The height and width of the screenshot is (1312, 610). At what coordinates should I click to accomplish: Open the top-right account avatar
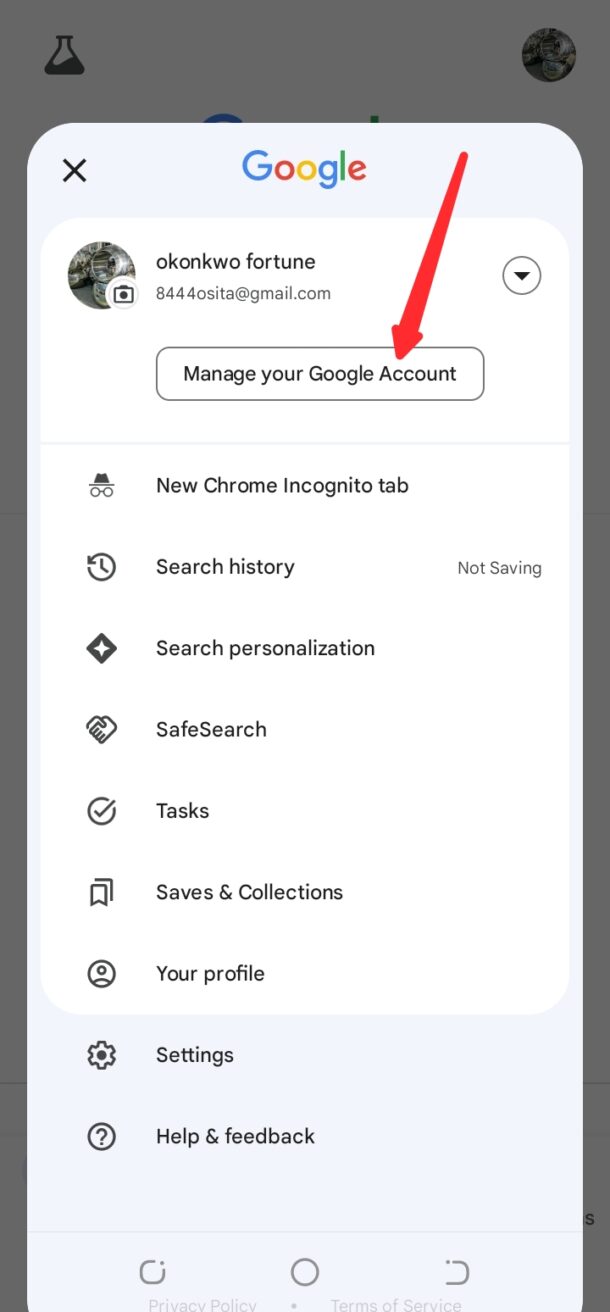coord(549,56)
